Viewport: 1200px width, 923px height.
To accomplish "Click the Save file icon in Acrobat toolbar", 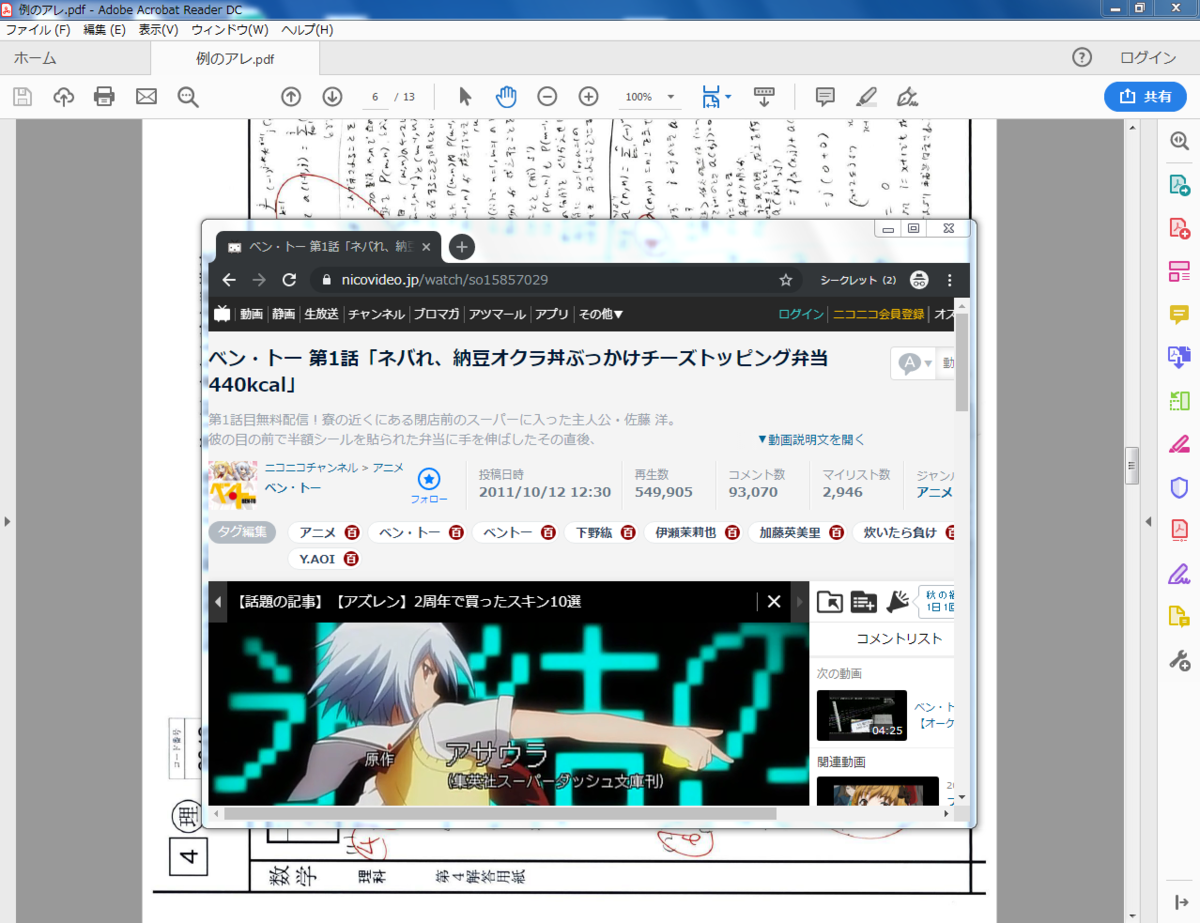I will 22,97.
